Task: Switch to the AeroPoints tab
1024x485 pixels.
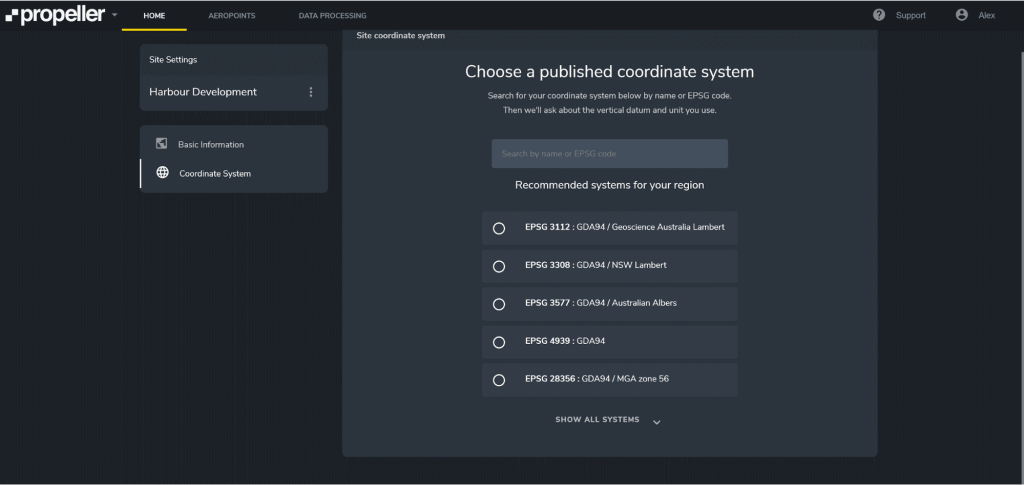Action: coord(231,16)
